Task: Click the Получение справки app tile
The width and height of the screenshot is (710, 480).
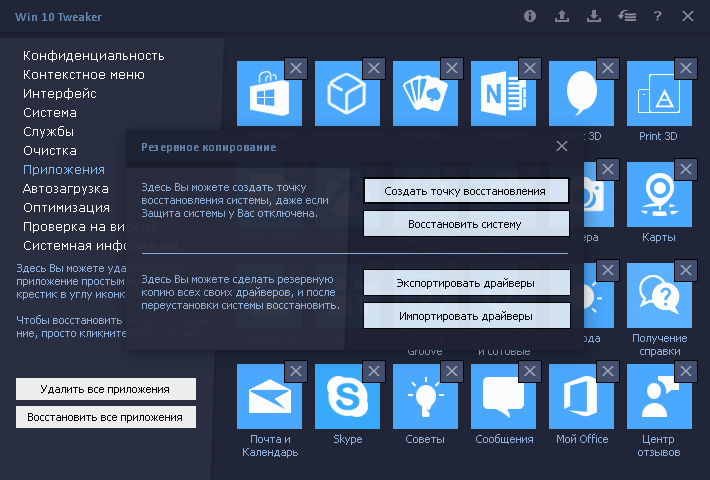Action: point(659,295)
